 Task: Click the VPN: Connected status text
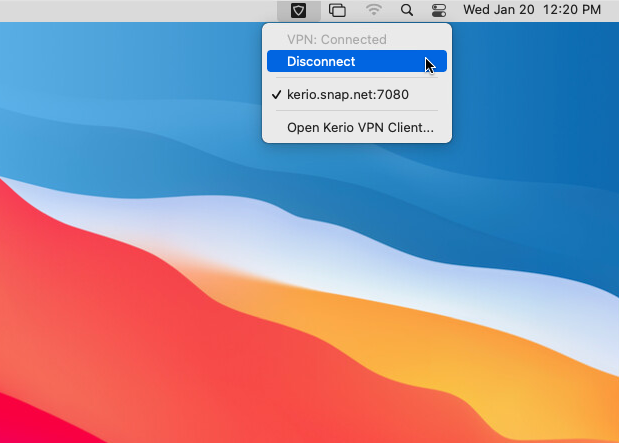[x=337, y=39]
